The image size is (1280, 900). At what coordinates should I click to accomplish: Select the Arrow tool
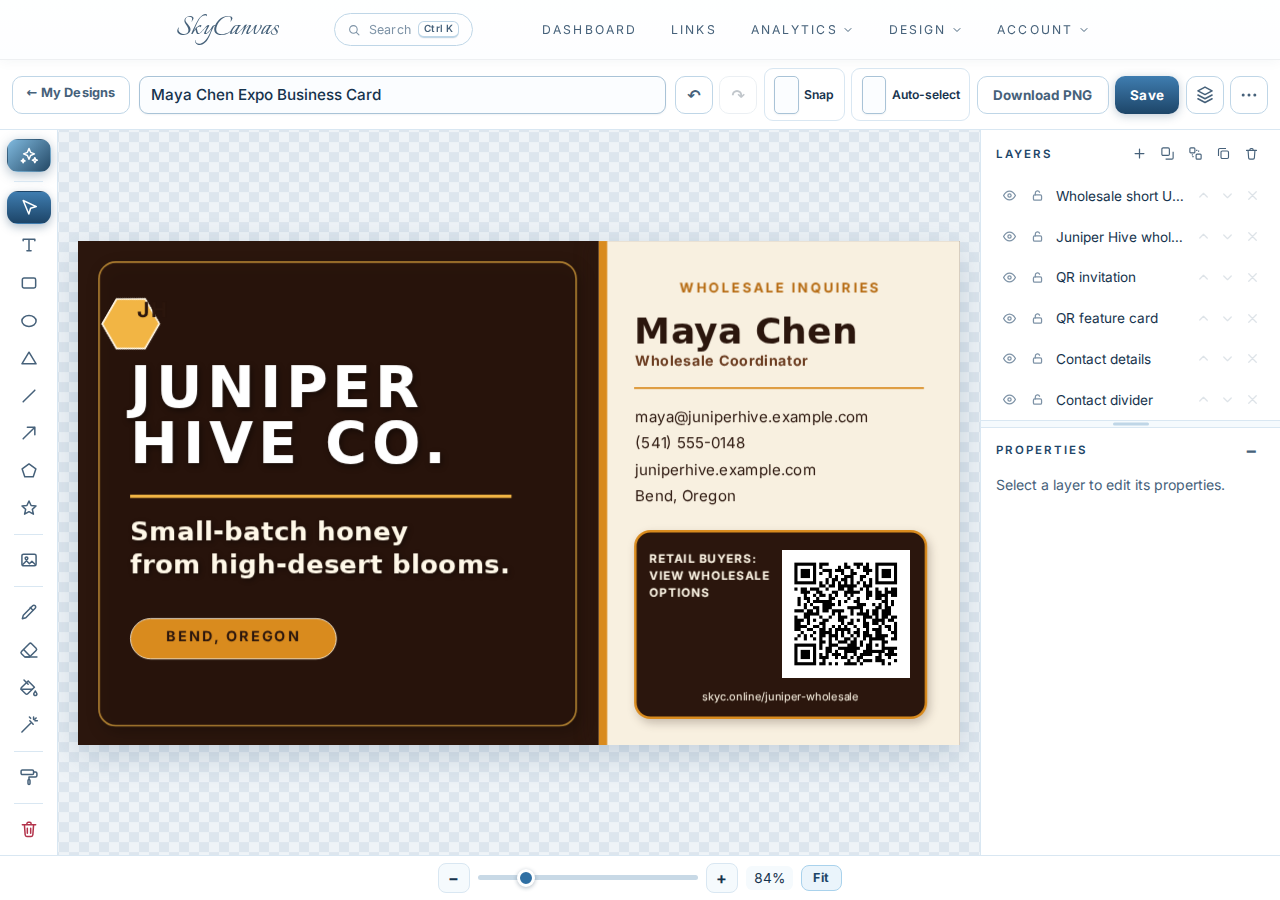click(29, 433)
